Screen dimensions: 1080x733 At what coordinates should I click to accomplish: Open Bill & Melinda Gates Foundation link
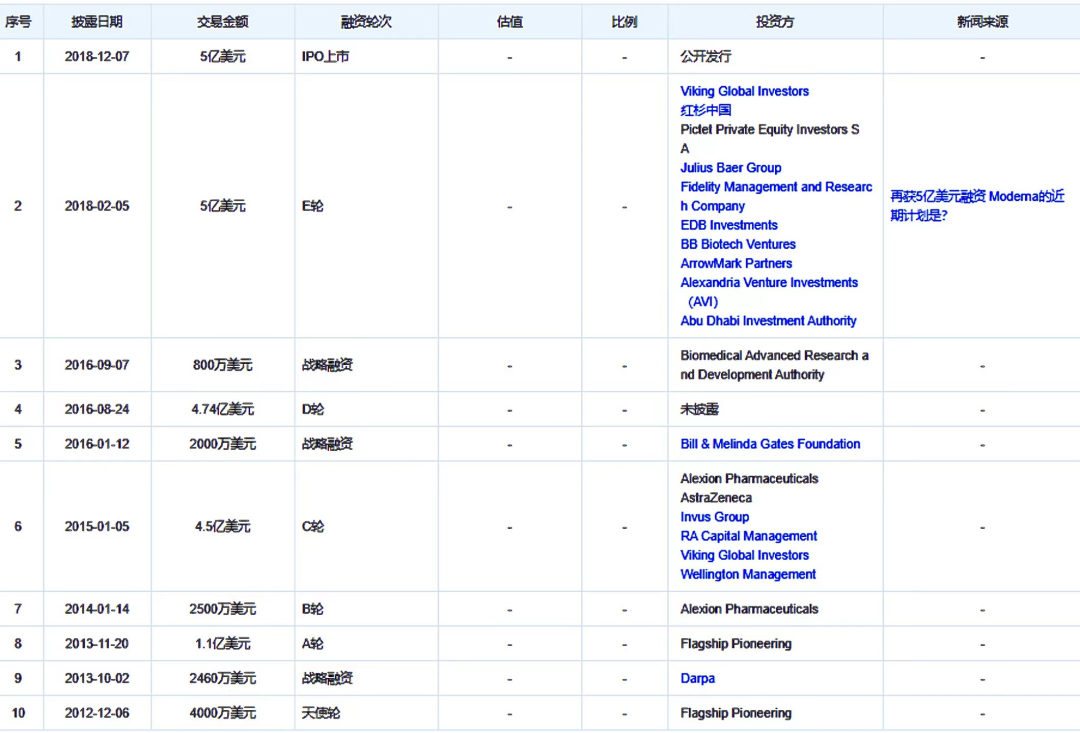point(770,444)
